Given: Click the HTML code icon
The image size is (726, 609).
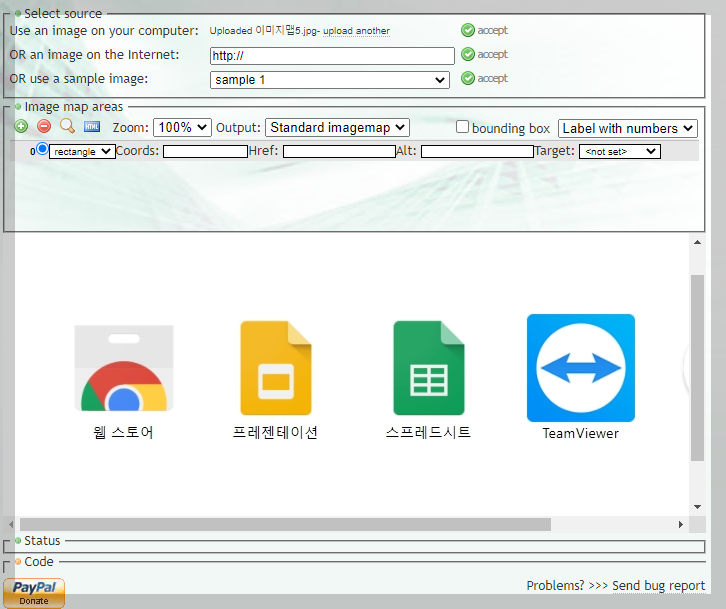Looking at the screenshot, I should tap(92, 126).
